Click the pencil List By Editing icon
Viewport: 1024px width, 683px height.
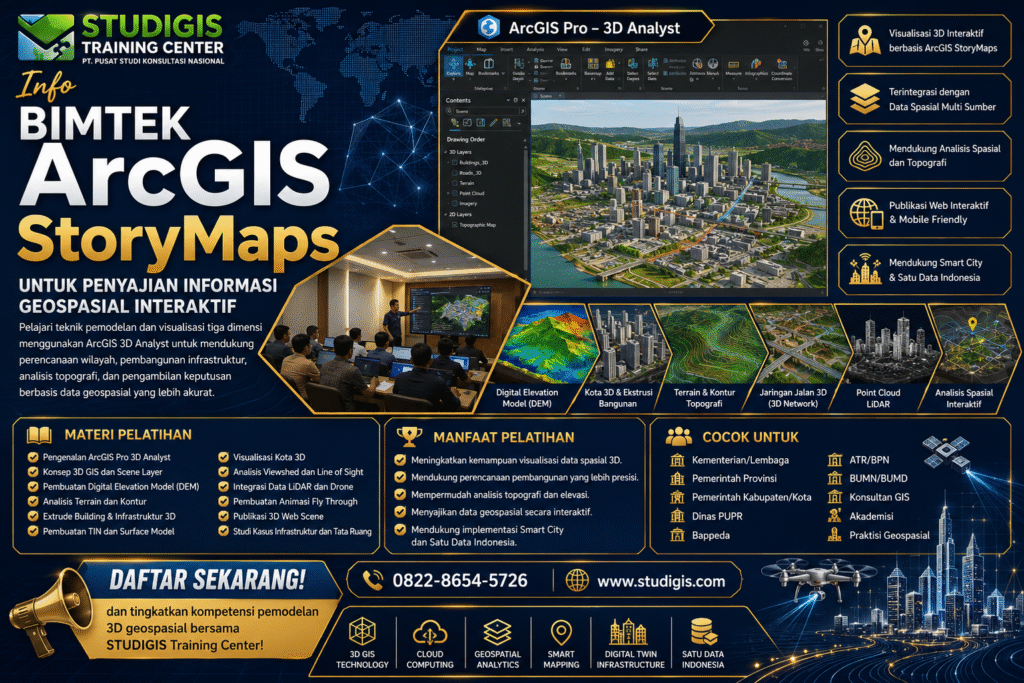click(494, 122)
